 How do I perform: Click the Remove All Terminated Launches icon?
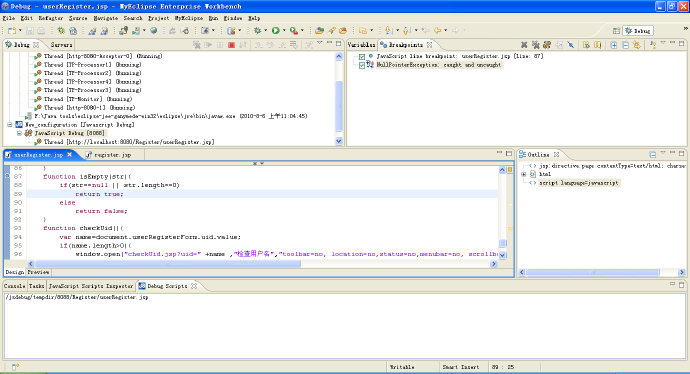click(197, 45)
